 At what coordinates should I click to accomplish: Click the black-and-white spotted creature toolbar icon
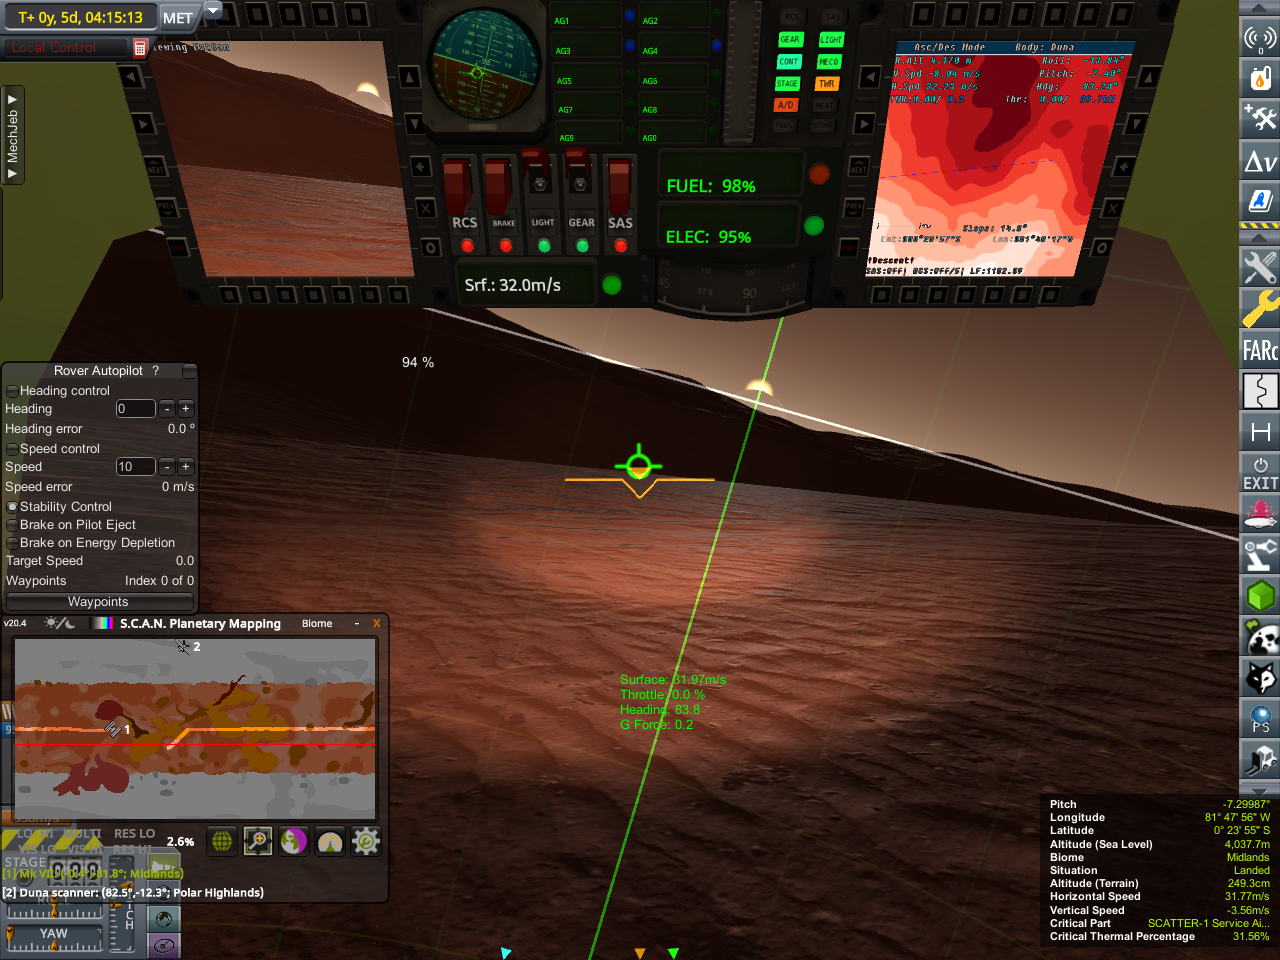[1259, 637]
